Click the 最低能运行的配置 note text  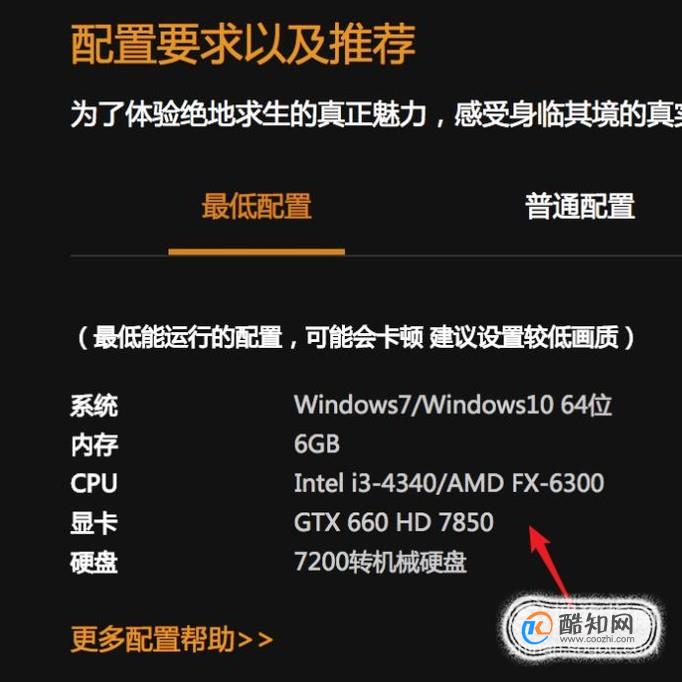pos(354,337)
